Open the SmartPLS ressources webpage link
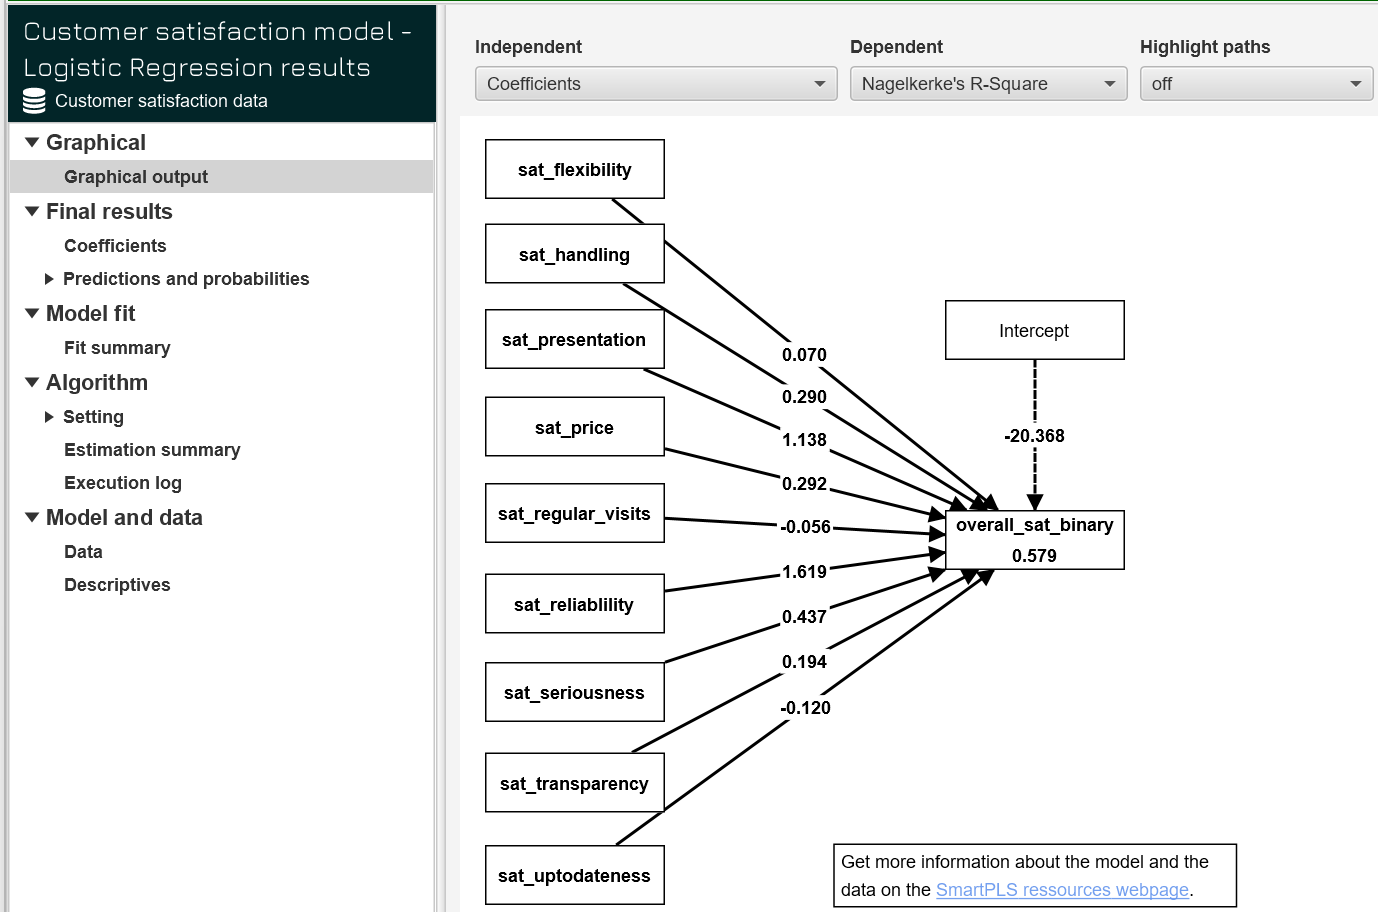The image size is (1378, 912). (1062, 890)
